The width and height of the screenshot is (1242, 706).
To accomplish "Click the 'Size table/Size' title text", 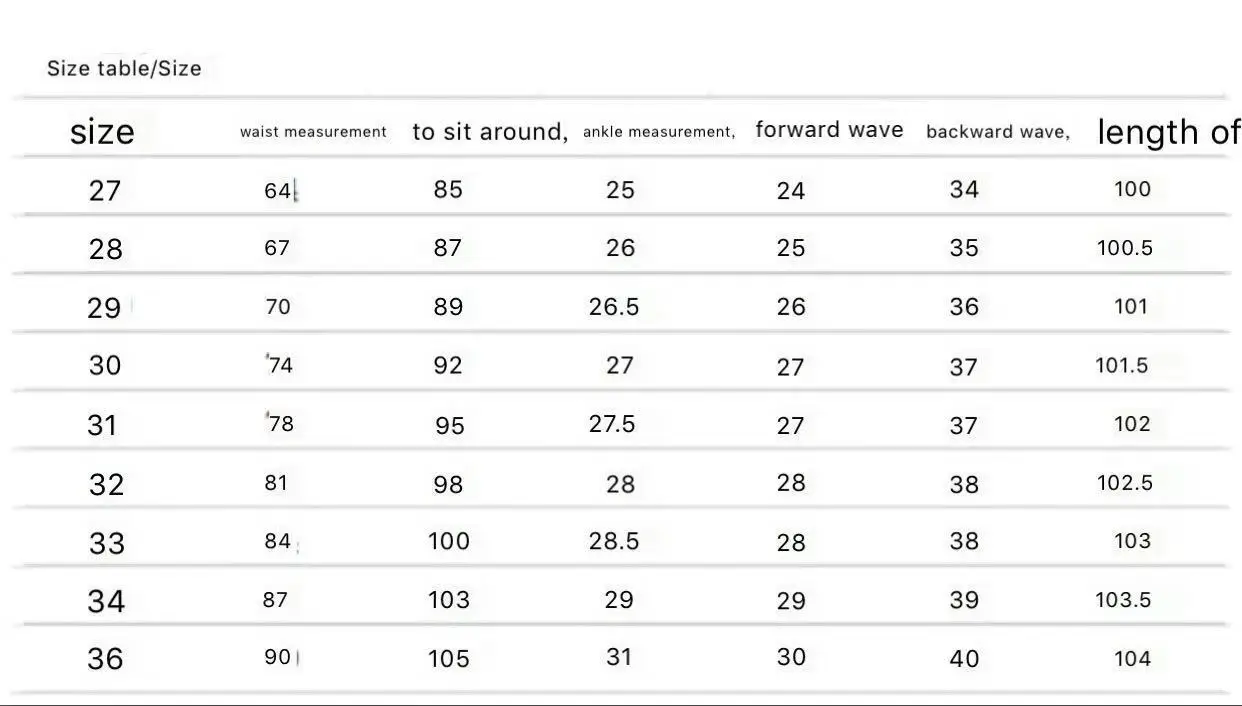I will tap(124, 69).
